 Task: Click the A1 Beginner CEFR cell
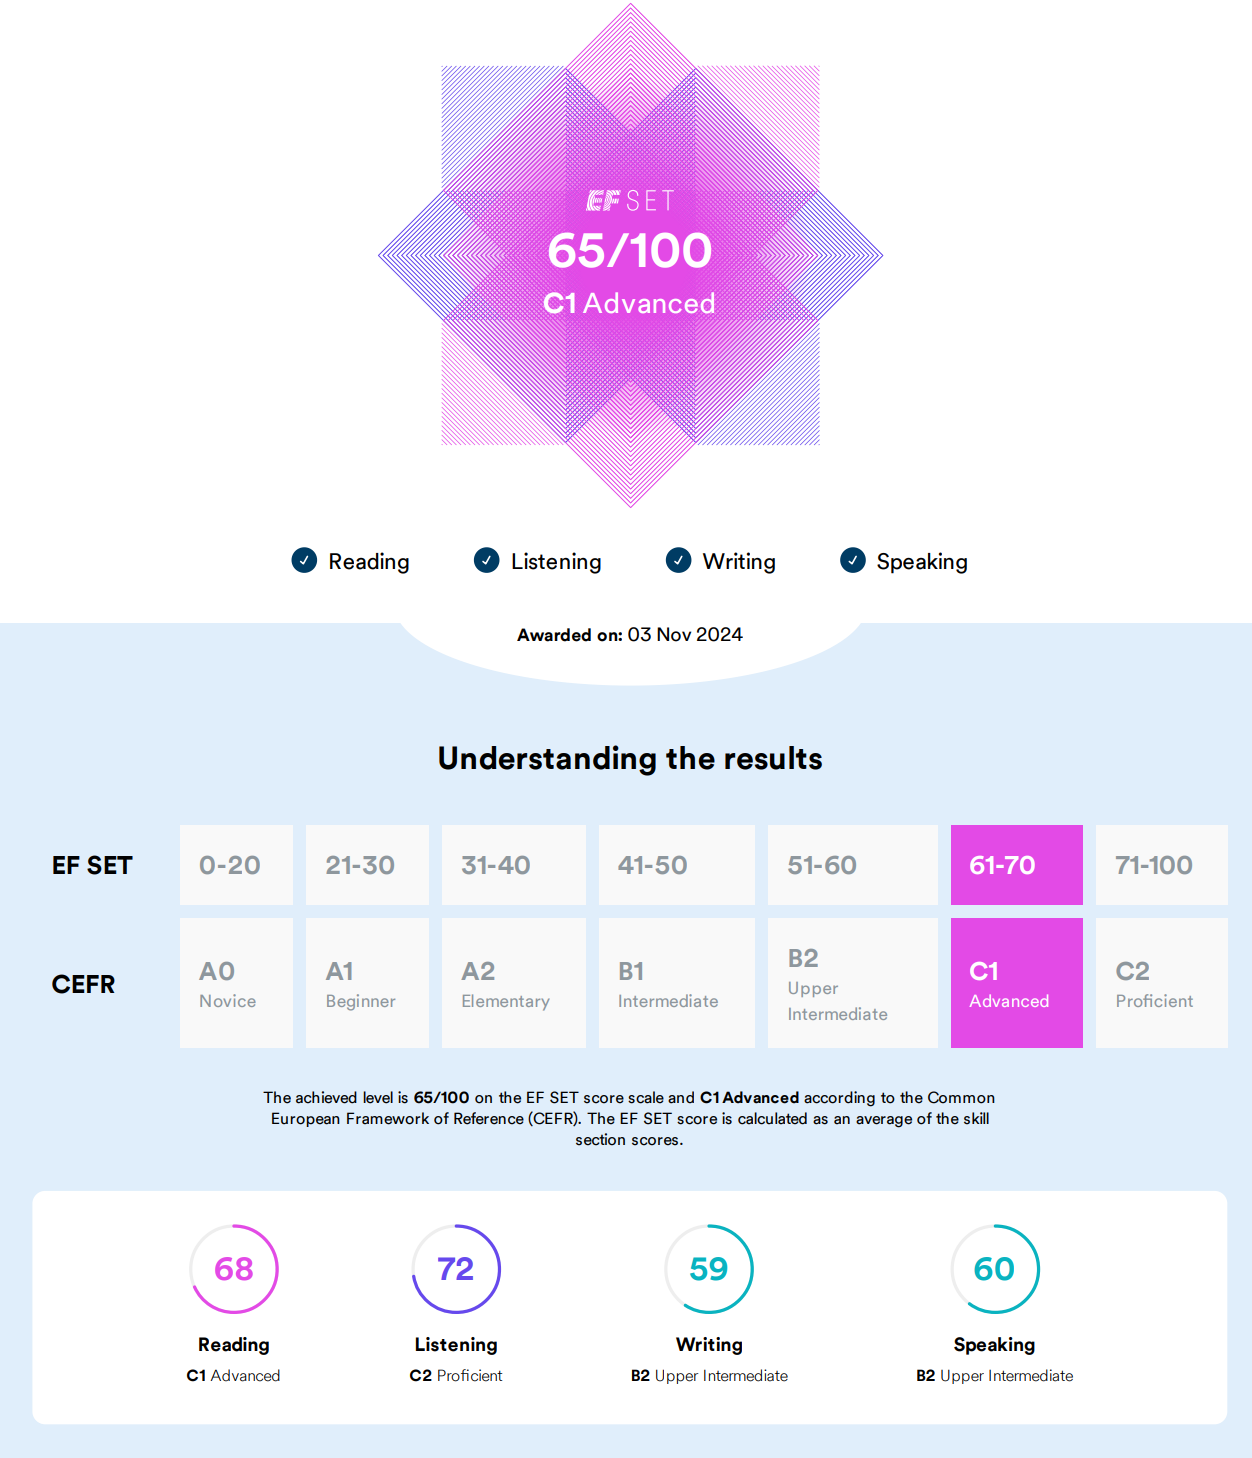[367, 983]
